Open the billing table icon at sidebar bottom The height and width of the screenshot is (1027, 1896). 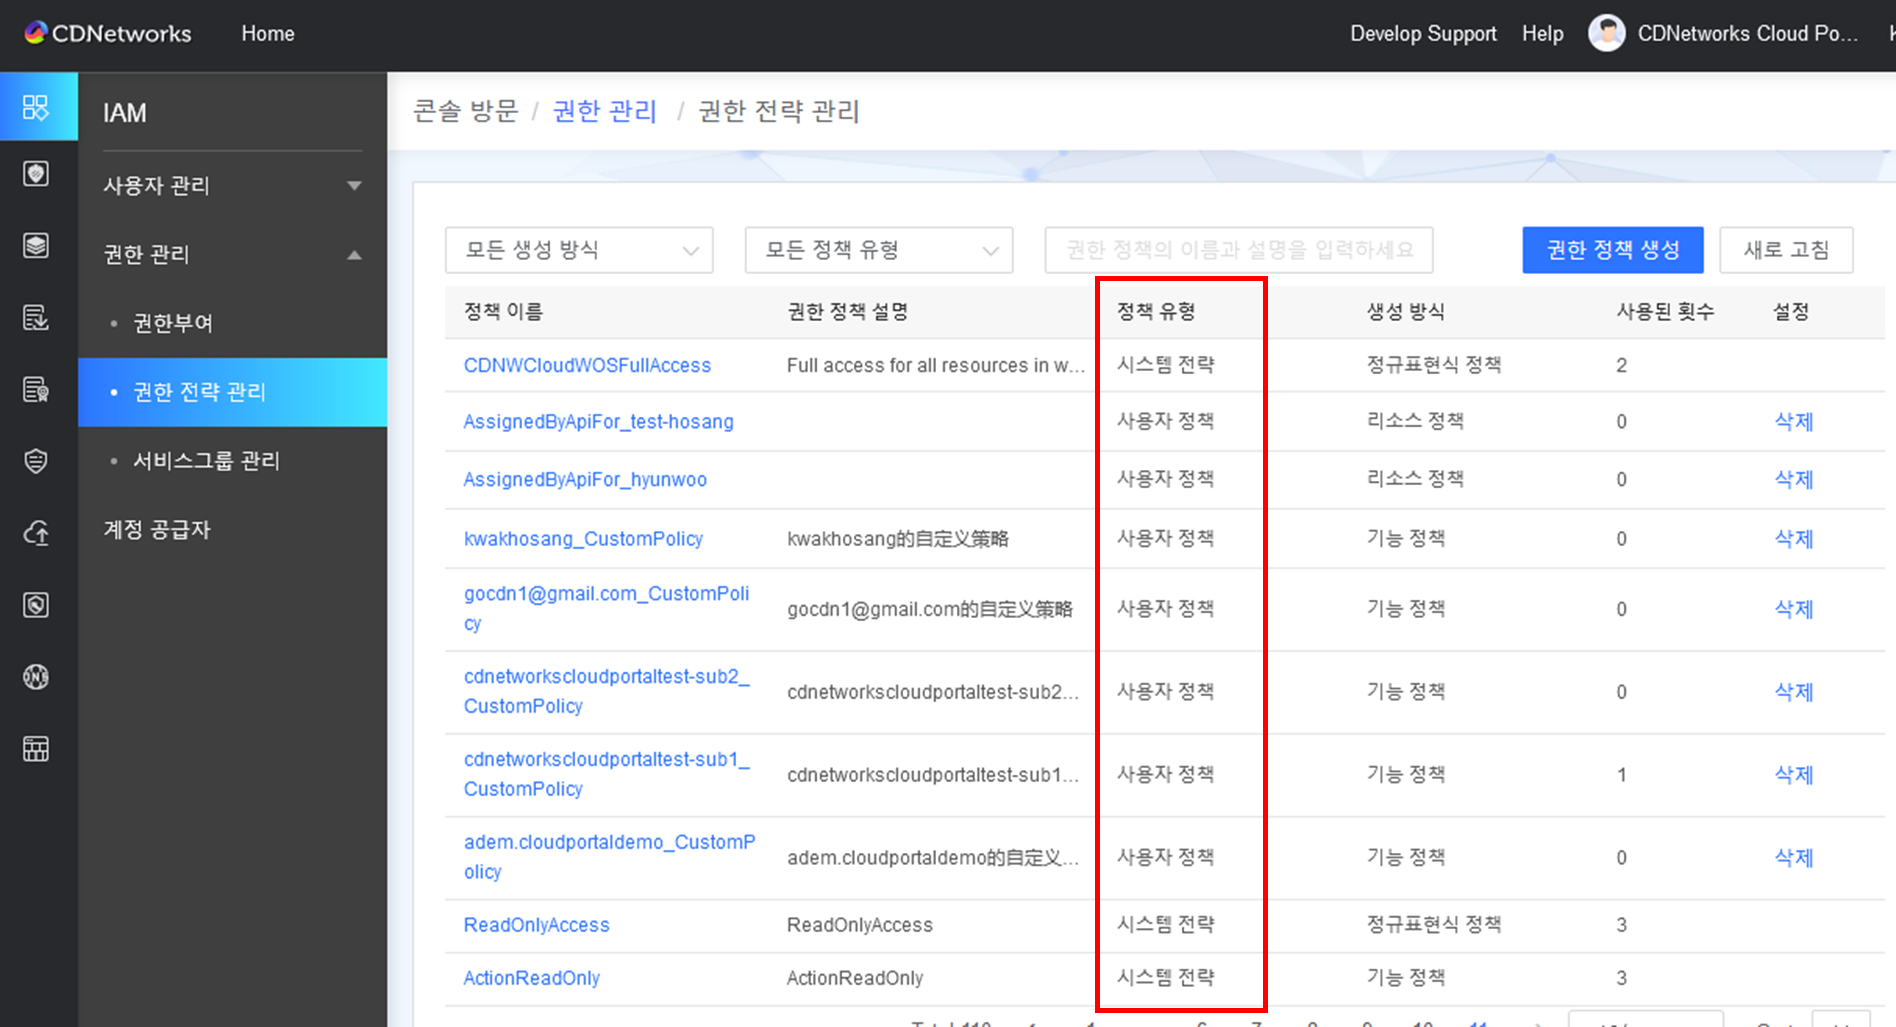37,749
